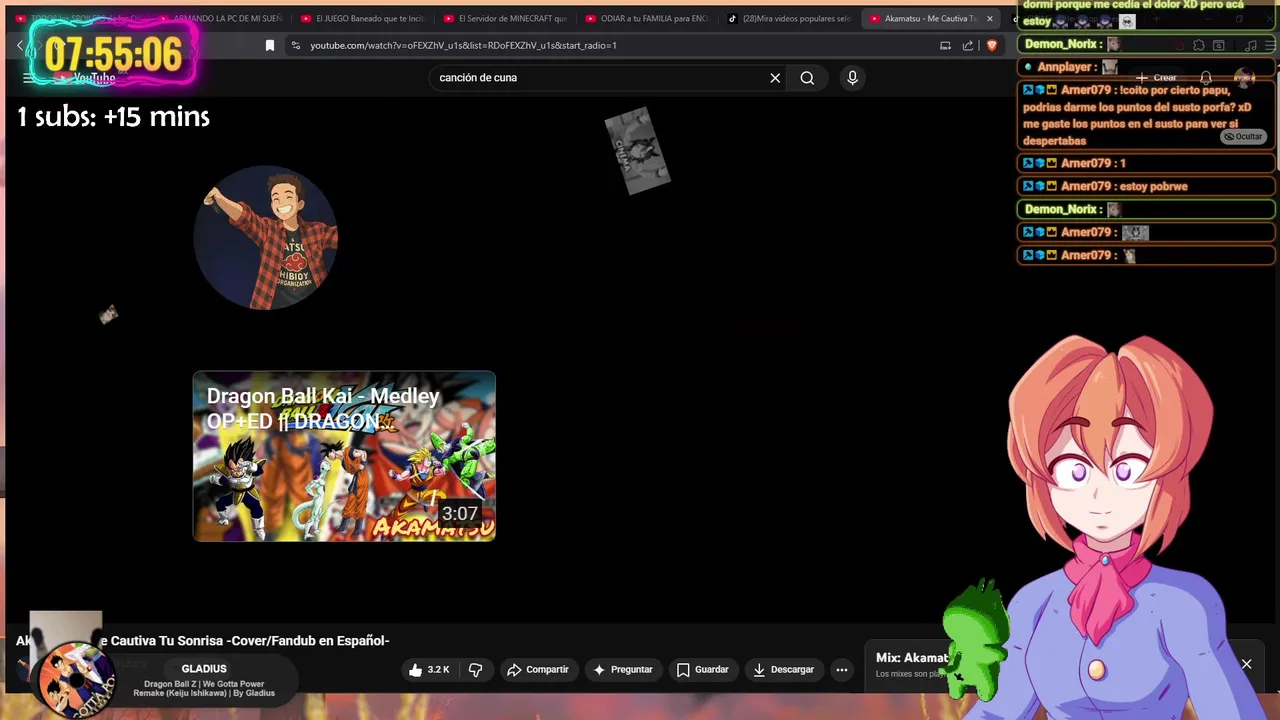The image size is (1280, 720).
Task: Switch to the El Servidor de MINECRAFT tab
Action: [x=505, y=18]
